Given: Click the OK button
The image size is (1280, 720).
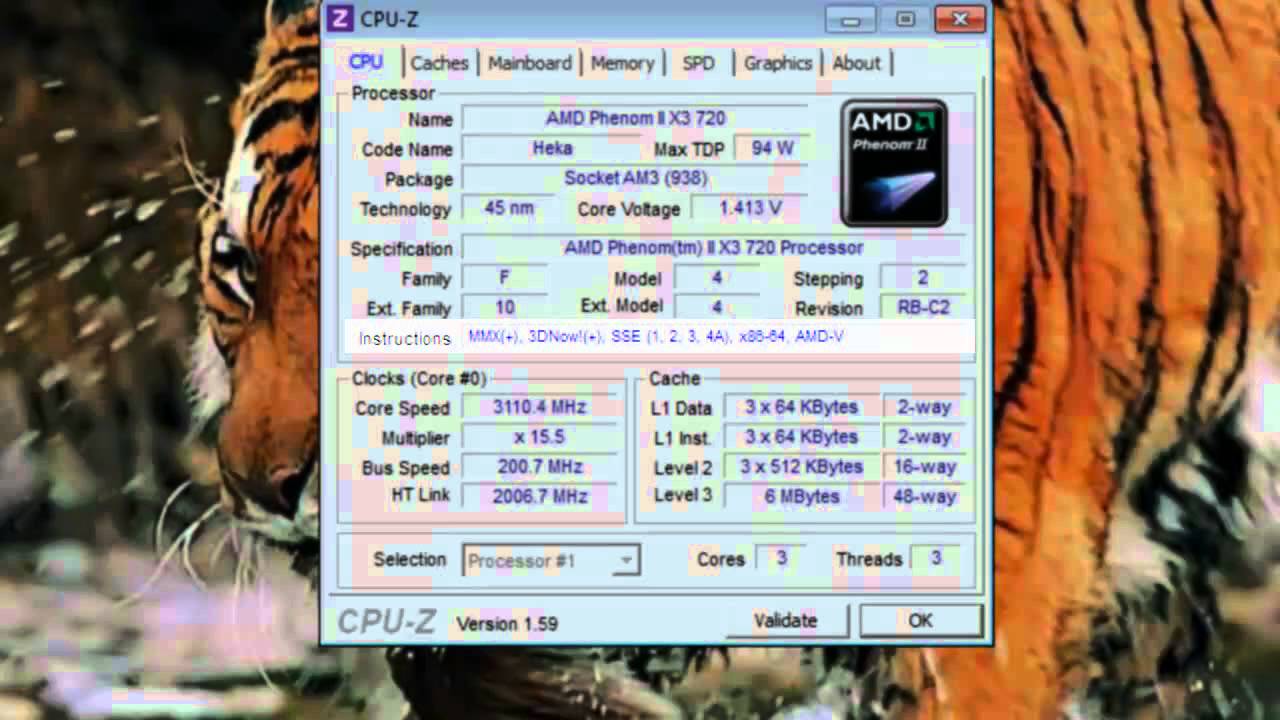Looking at the screenshot, I should click(920, 621).
